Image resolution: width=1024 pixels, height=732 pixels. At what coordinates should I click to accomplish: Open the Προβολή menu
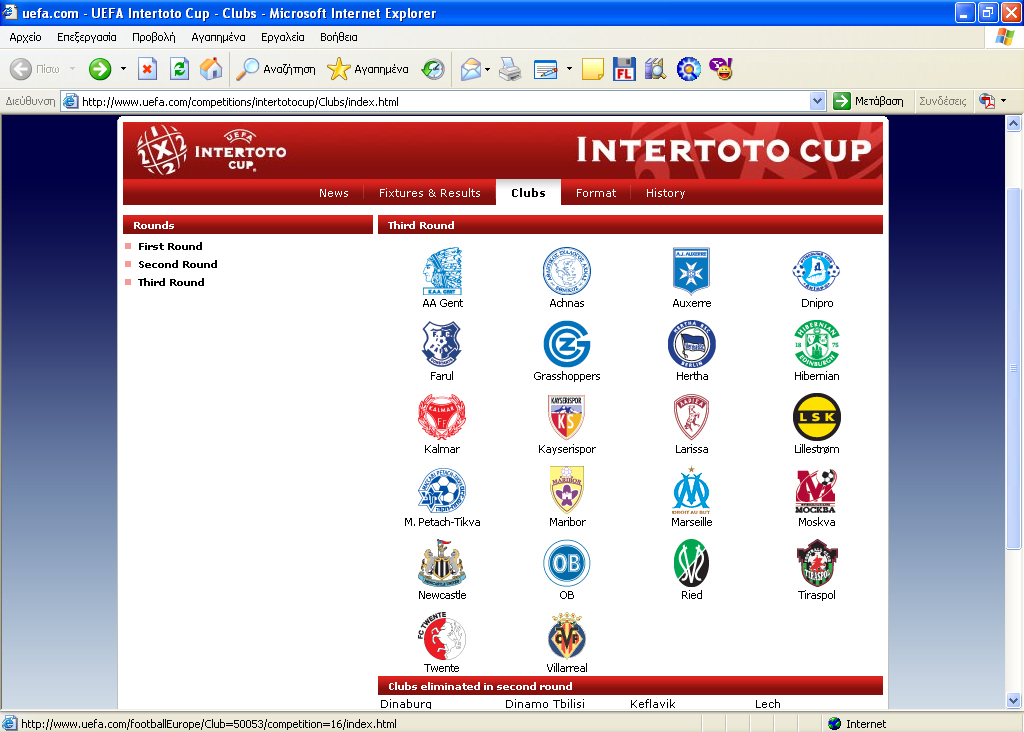(x=153, y=37)
